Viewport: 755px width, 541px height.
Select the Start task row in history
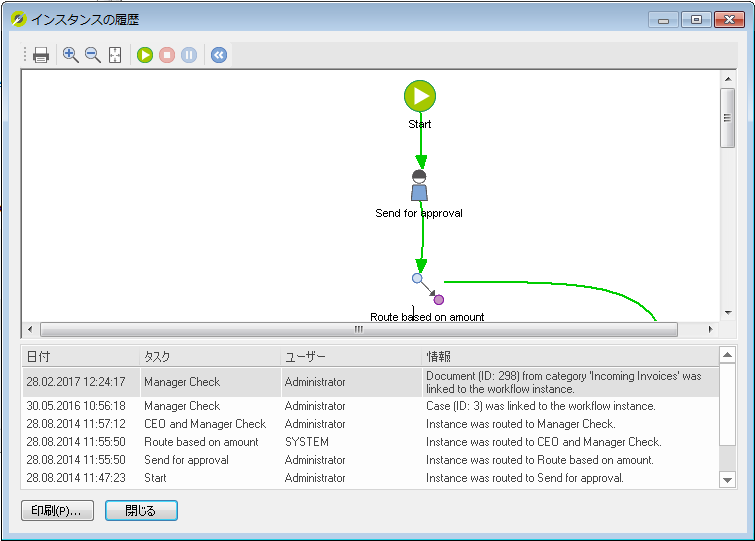pyautogui.click(x=370, y=478)
